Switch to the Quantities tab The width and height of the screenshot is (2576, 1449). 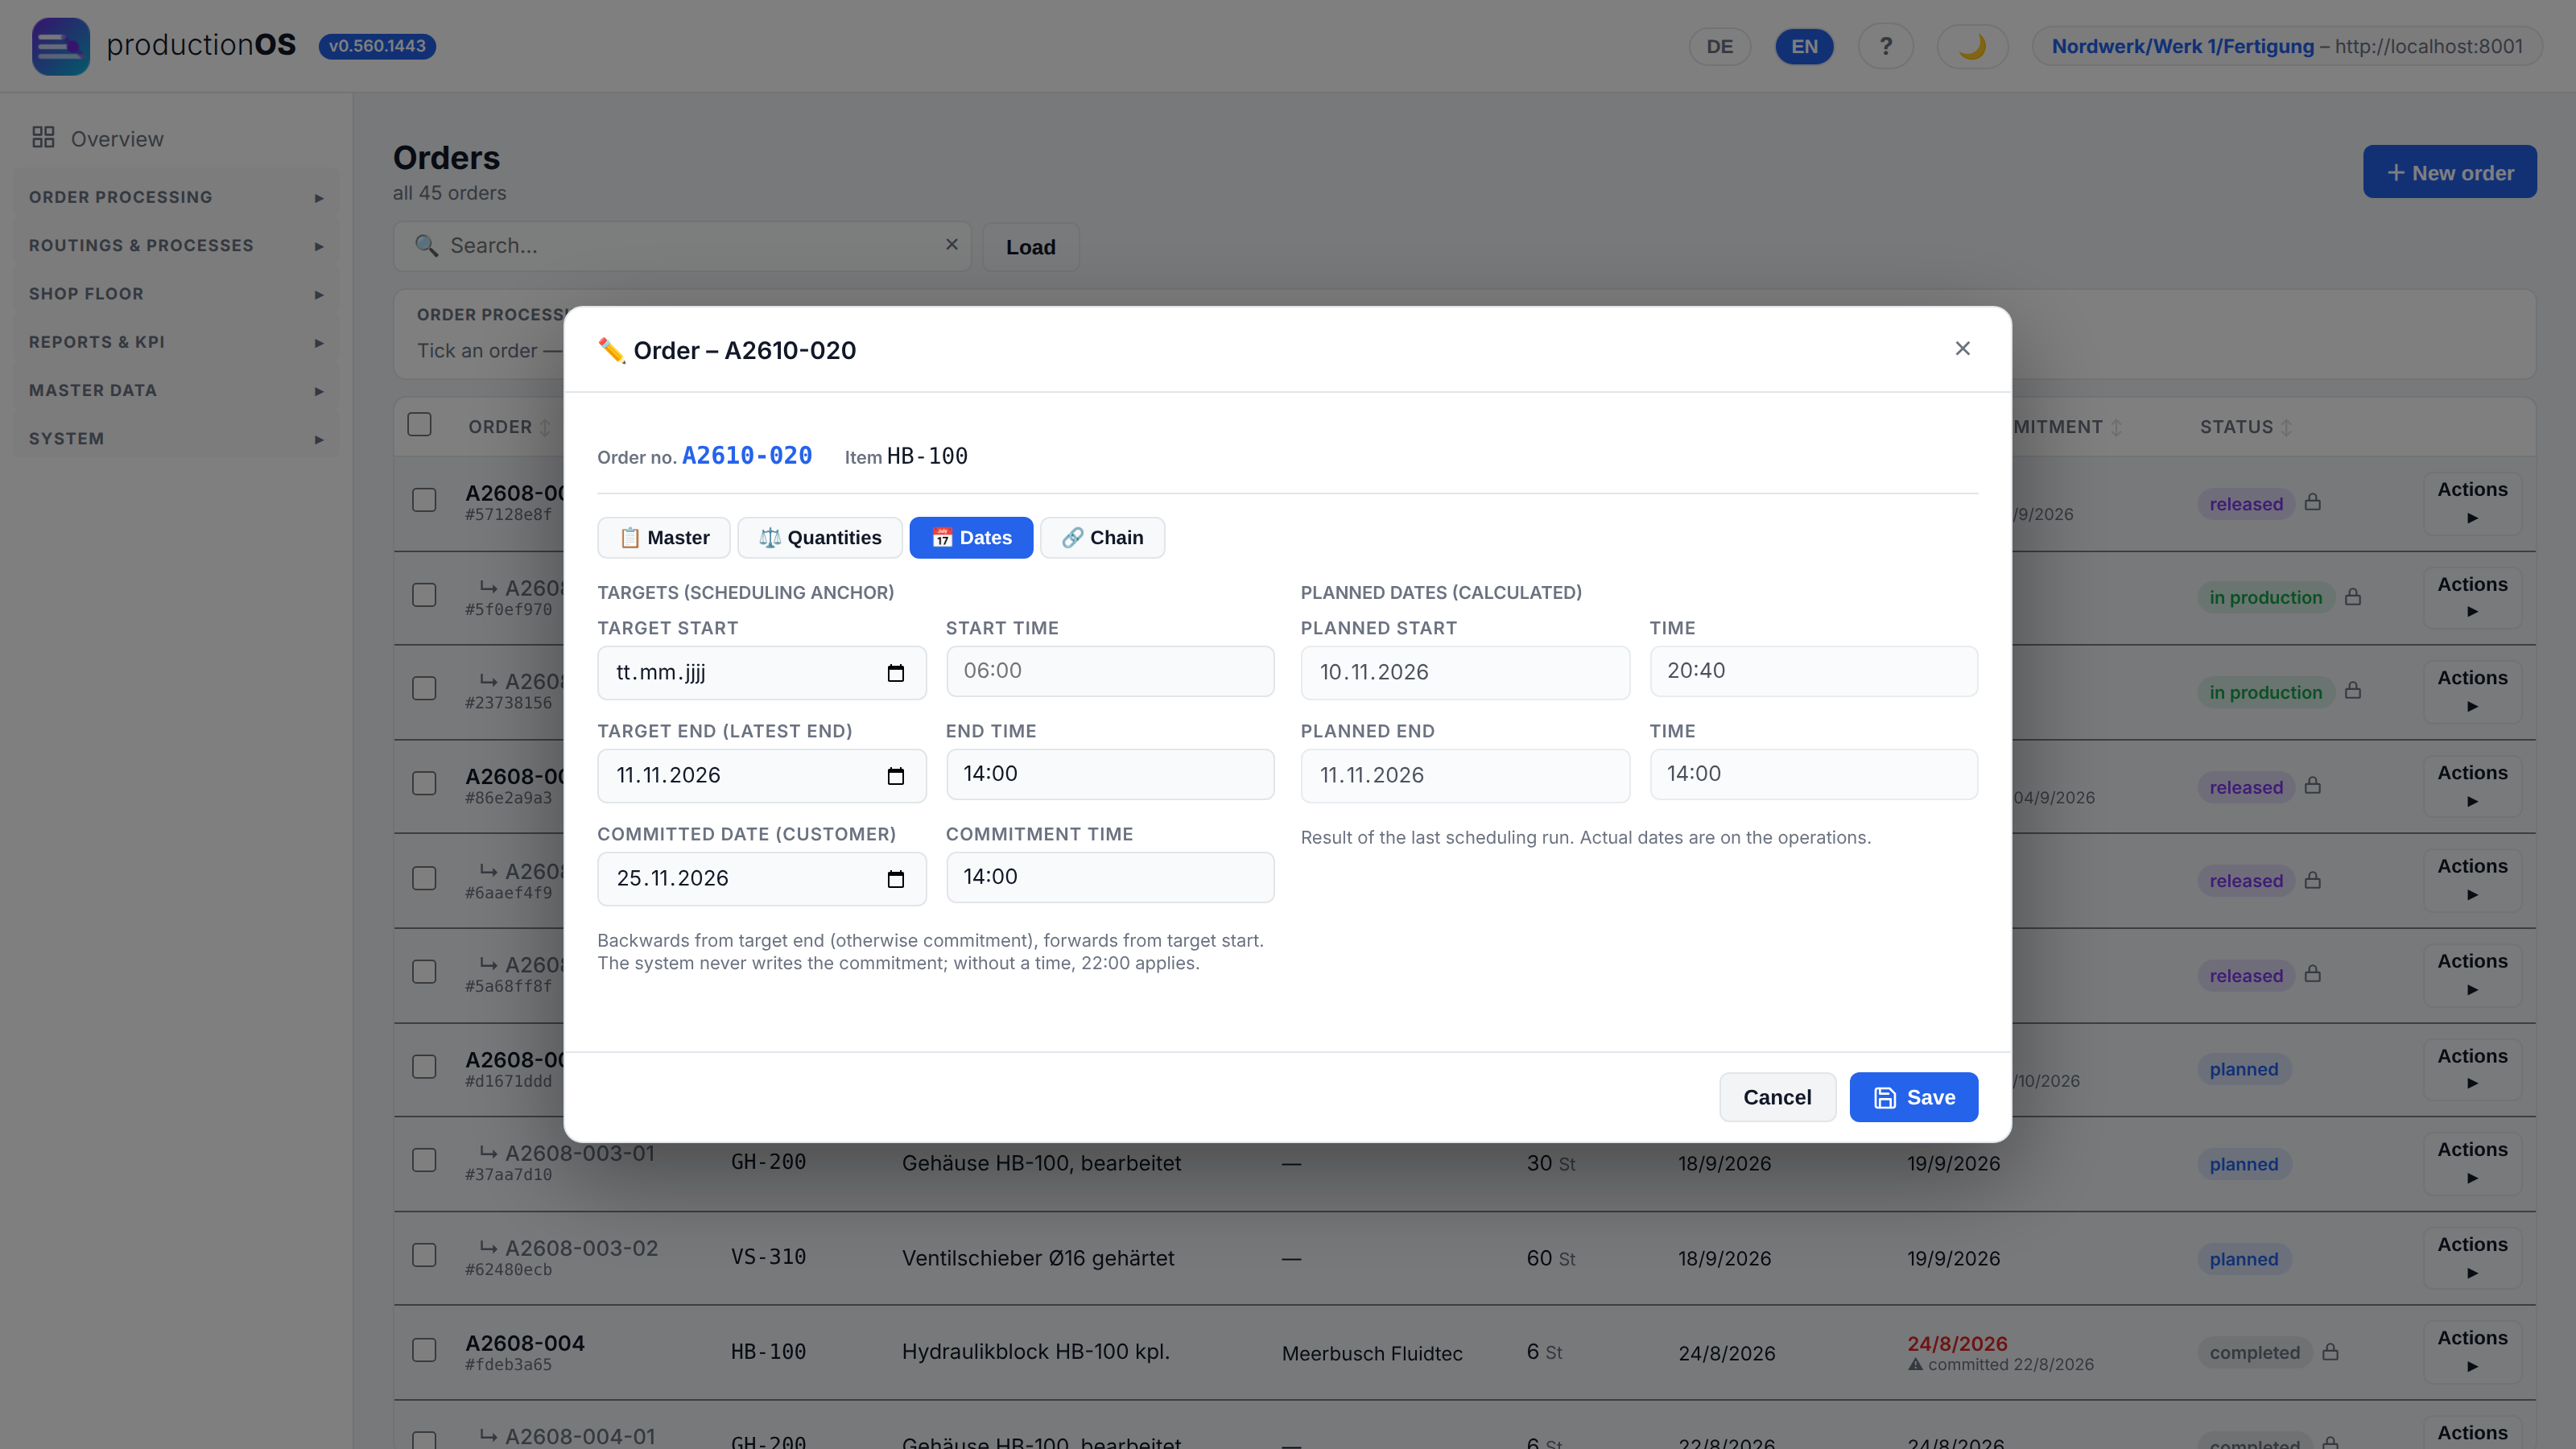click(x=820, y=538)
